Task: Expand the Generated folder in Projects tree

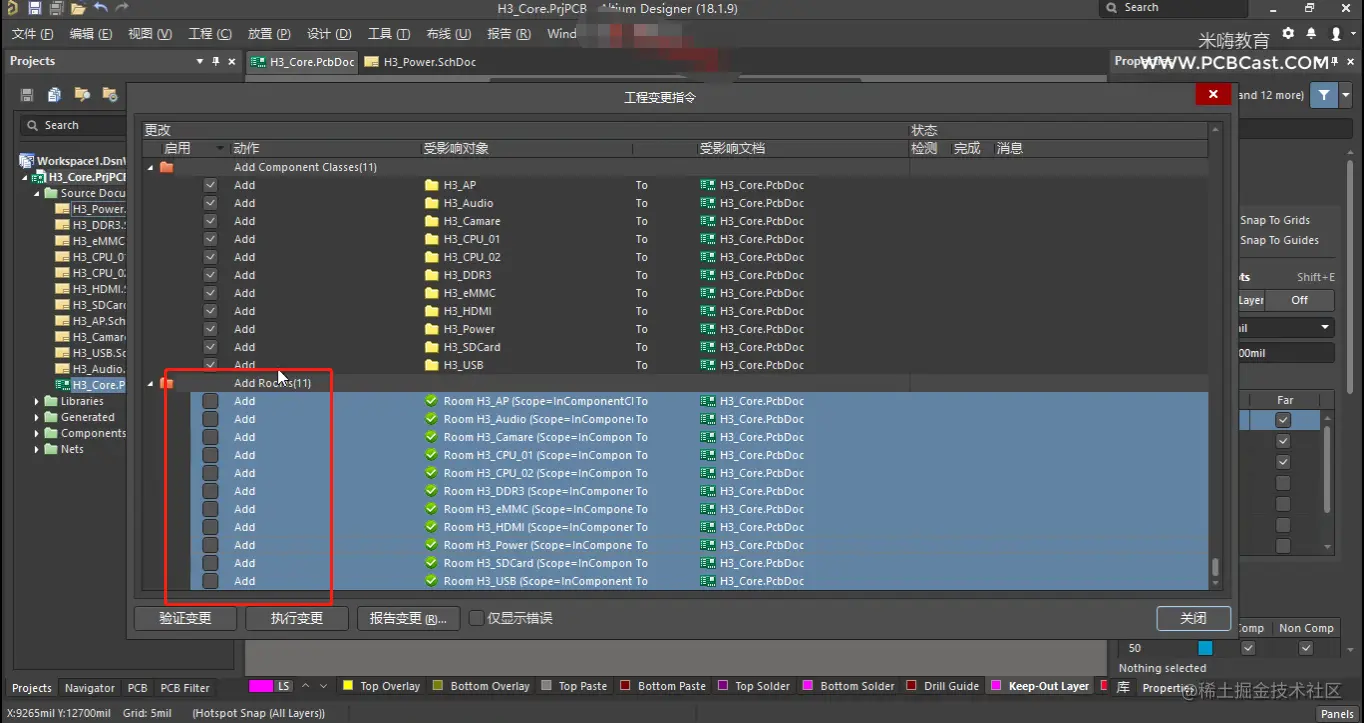Action: click(x=37, y=417)
